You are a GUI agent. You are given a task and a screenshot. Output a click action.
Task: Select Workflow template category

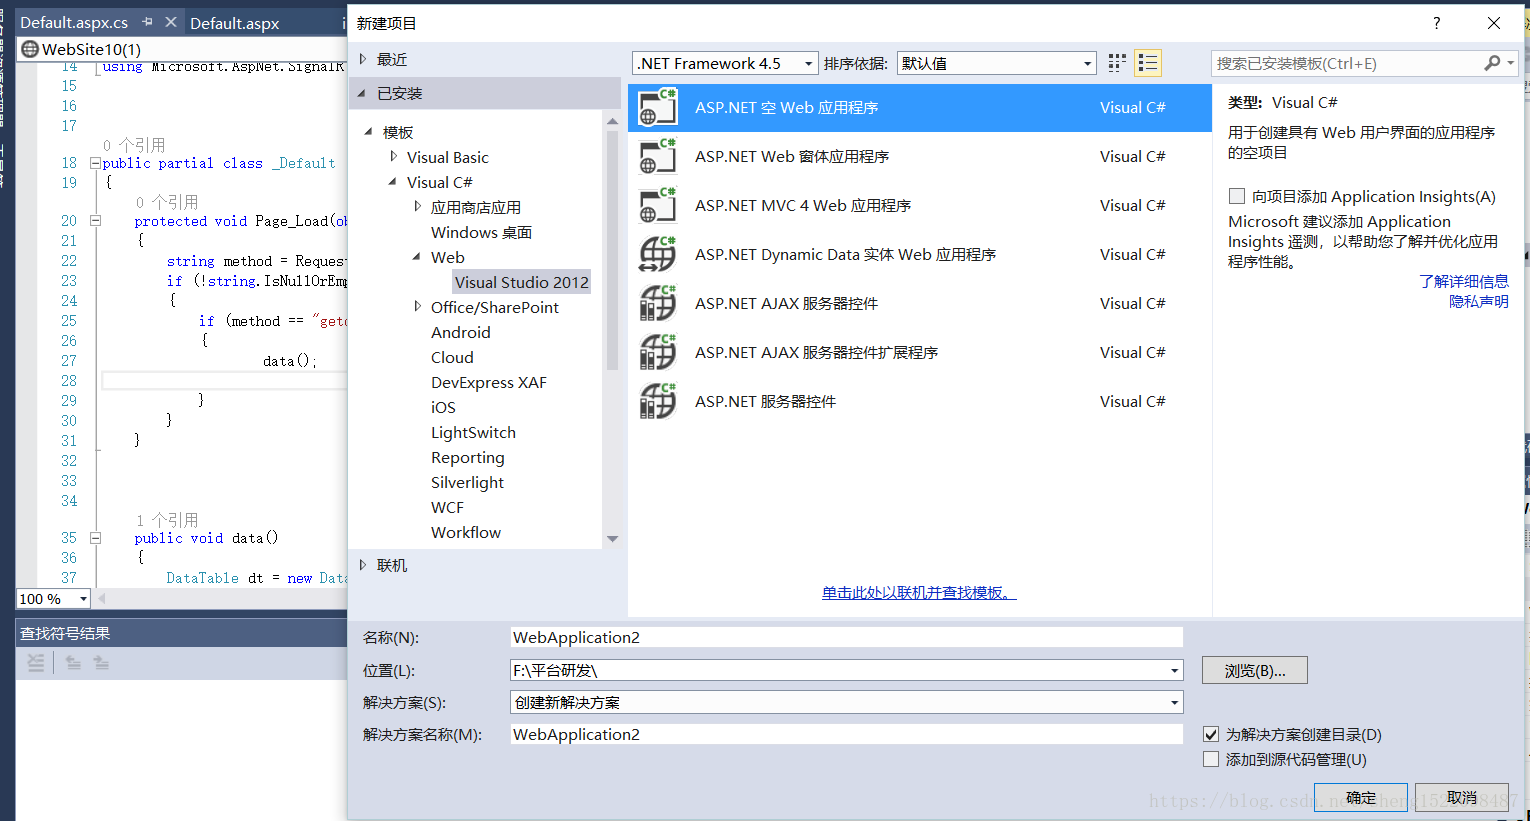(466, 532)
